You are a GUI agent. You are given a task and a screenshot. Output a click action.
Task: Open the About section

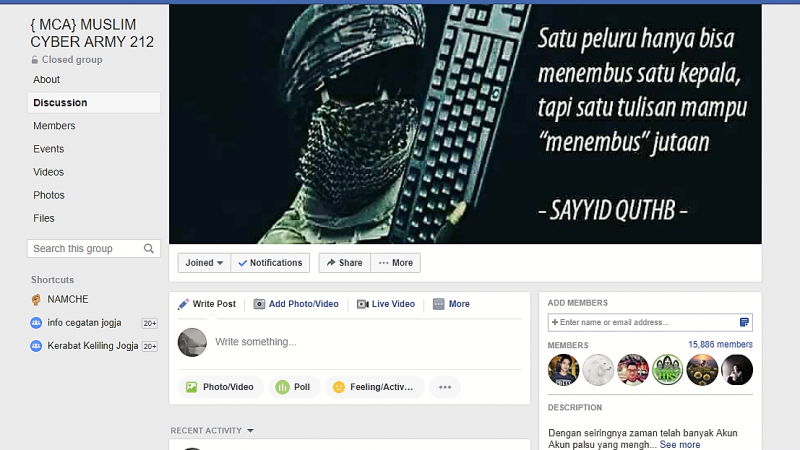coord(46,80)
